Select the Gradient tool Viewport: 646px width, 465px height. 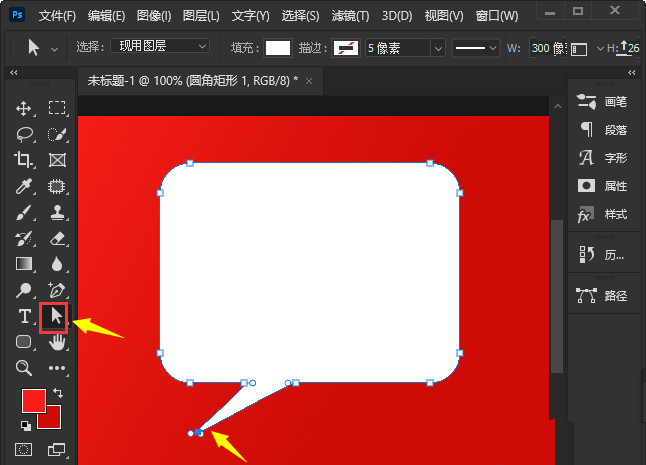tap(24, 264)
